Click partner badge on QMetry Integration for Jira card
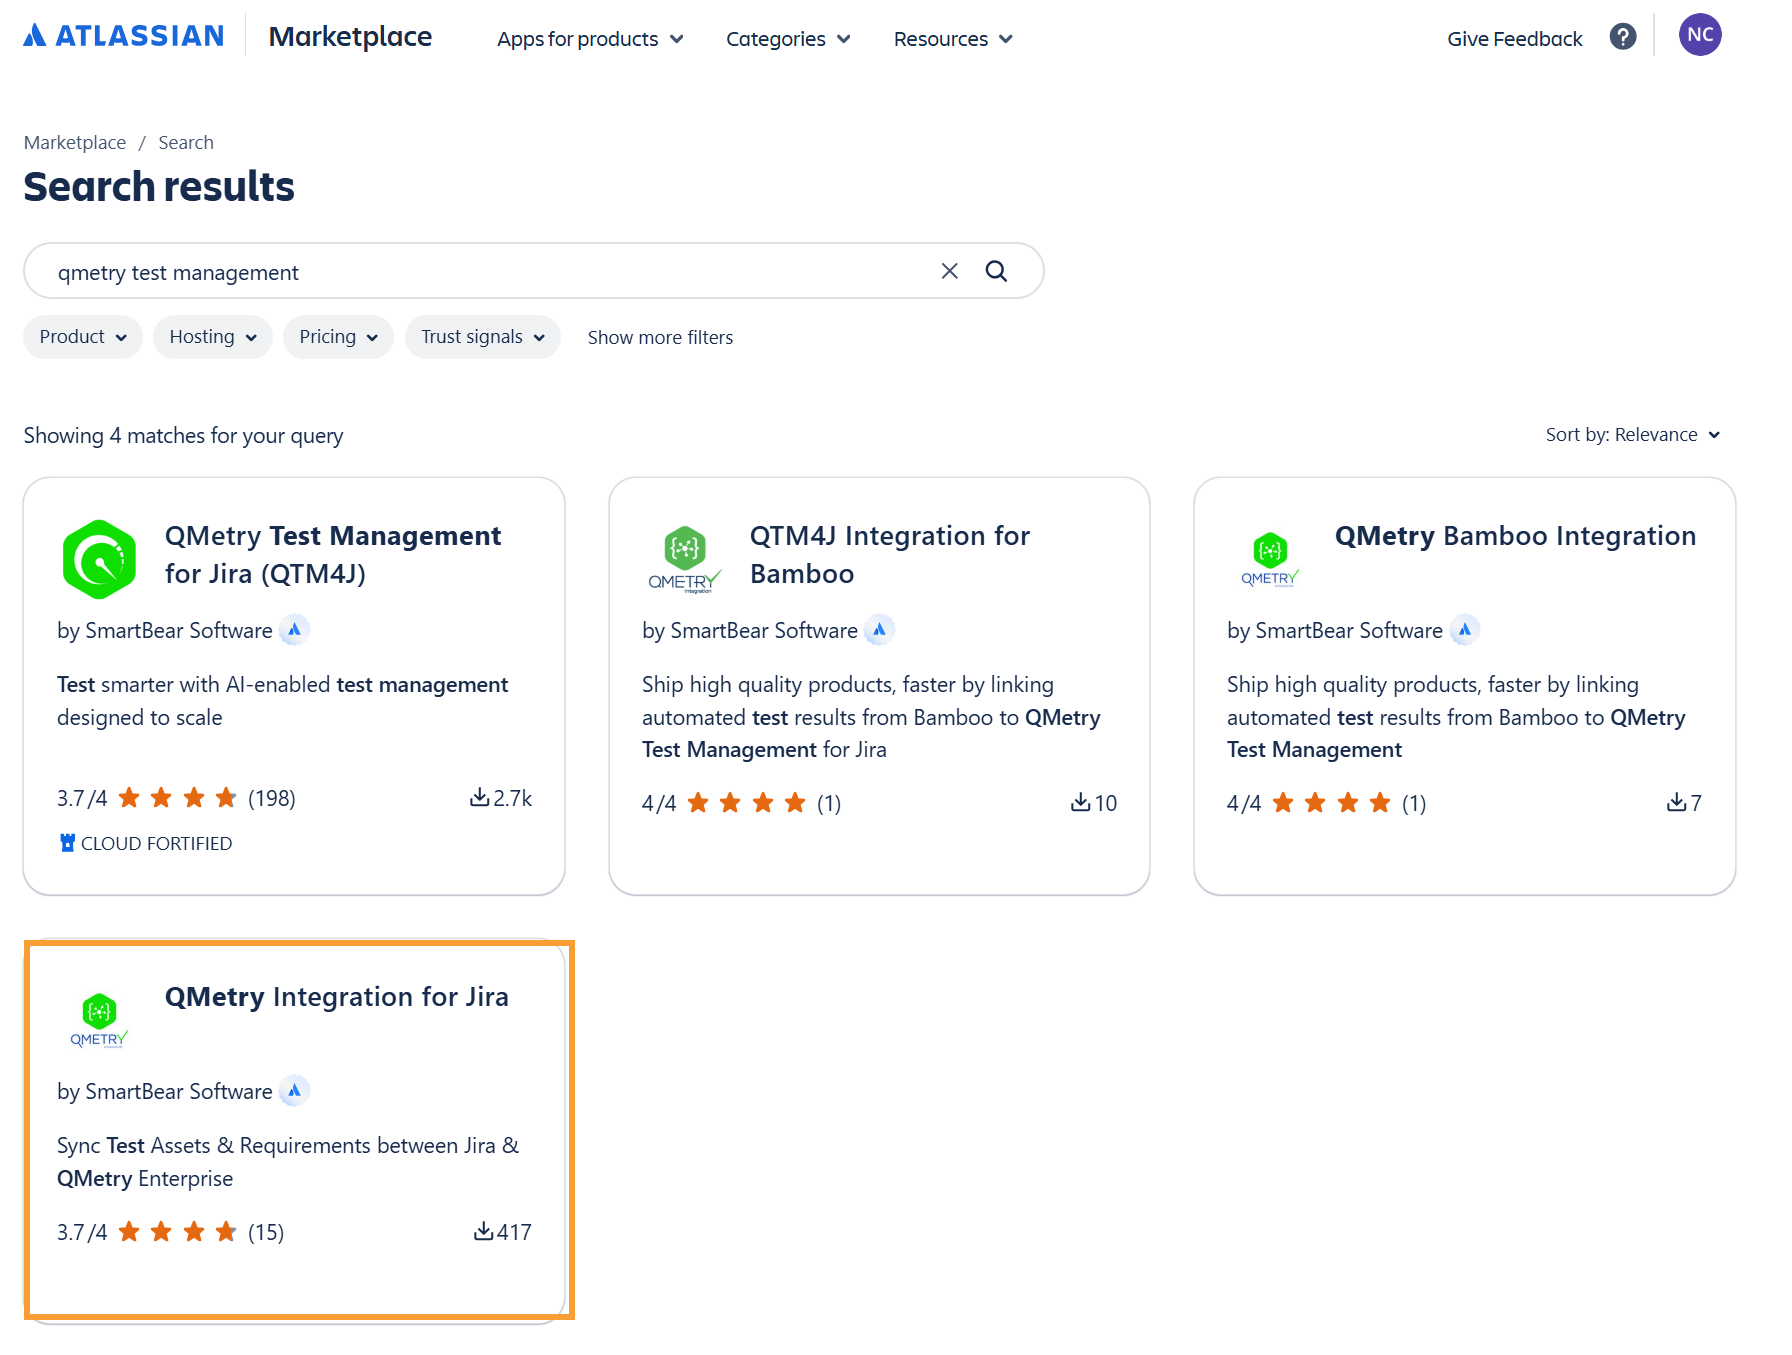Image resolution: width=1792 pixels, height=1355 pixels. (294, 1091)
